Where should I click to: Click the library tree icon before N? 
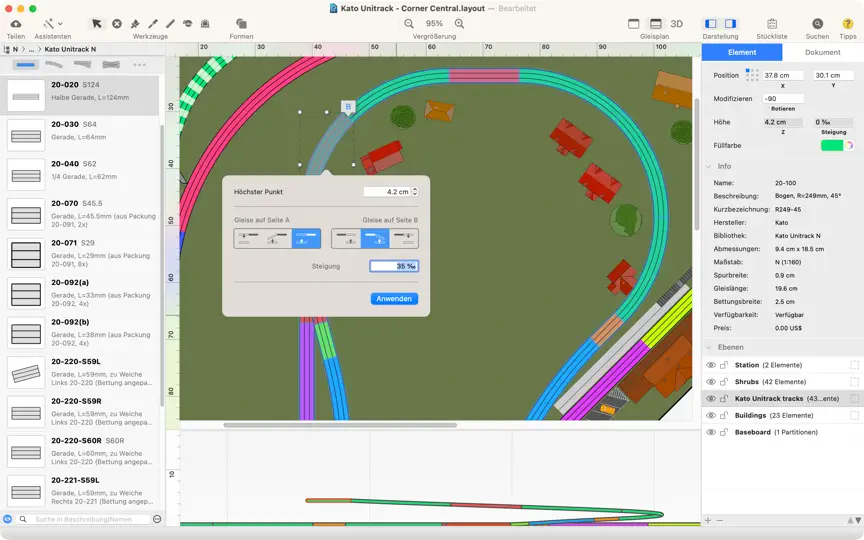[x=7, y=49]
